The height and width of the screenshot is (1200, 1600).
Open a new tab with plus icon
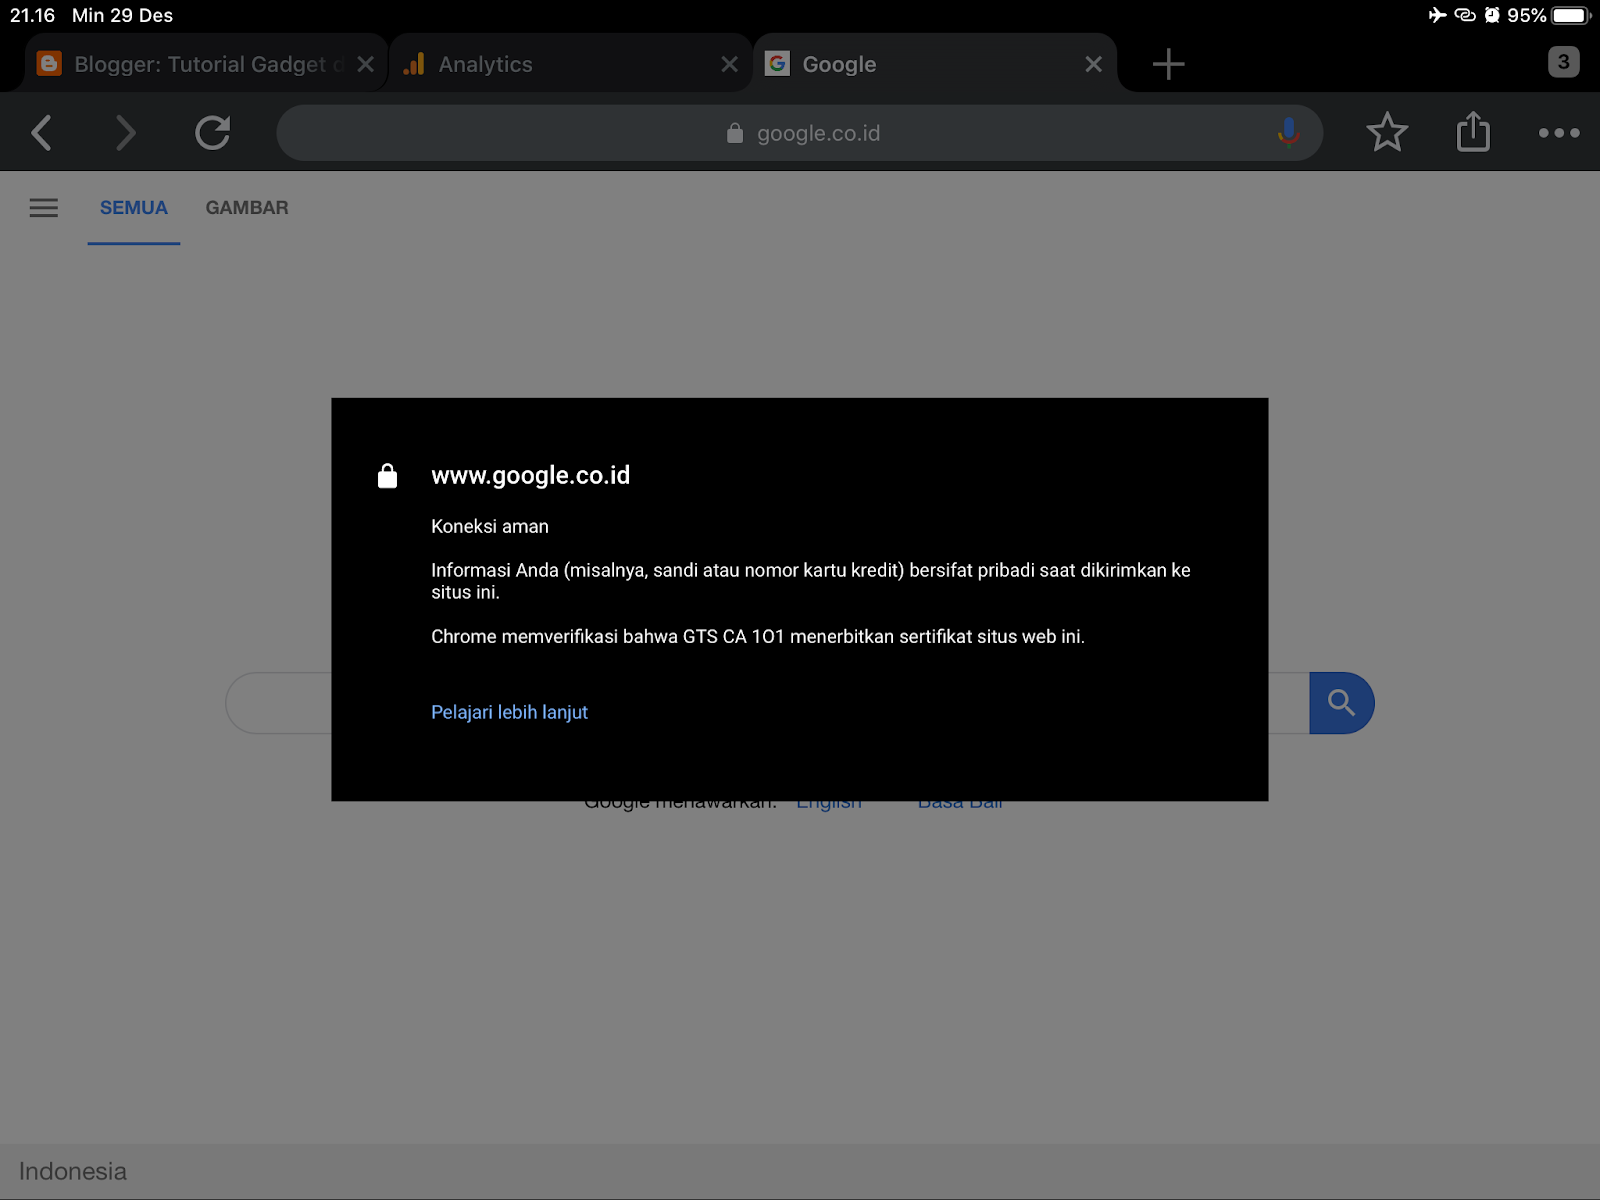click(1168, 64)
